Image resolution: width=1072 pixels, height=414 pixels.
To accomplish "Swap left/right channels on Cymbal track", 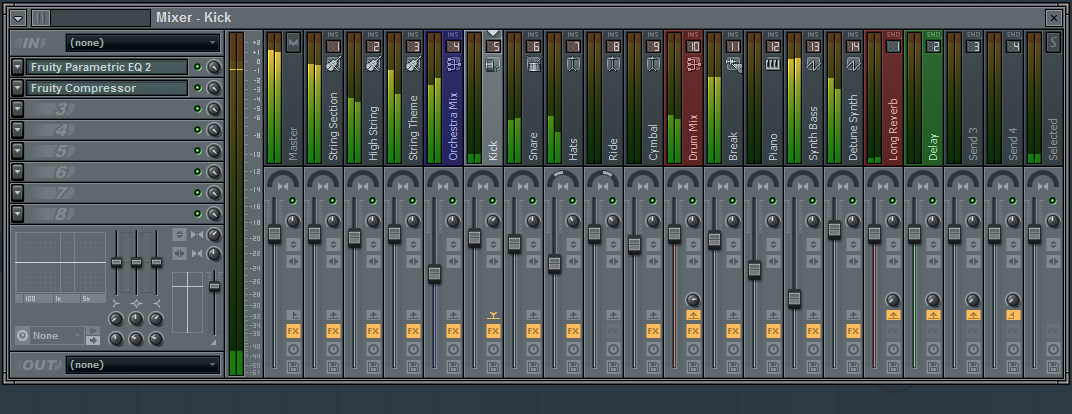I will coord(653,261).
